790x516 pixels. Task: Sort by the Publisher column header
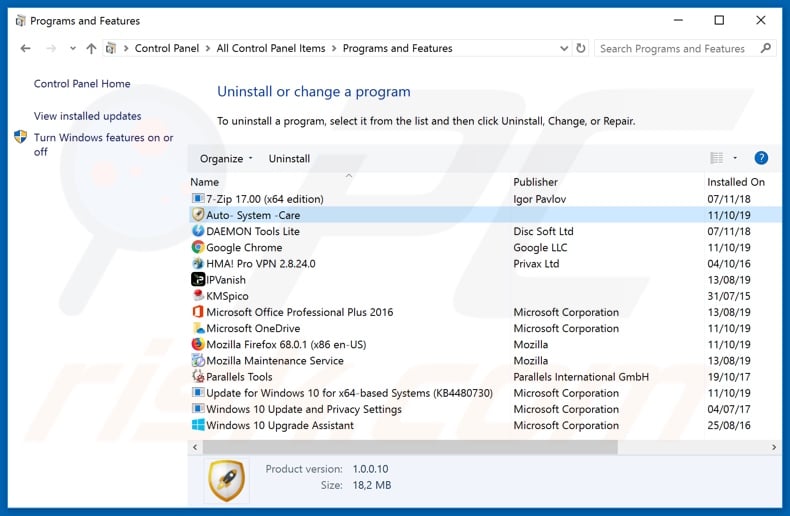click(535, 182)
